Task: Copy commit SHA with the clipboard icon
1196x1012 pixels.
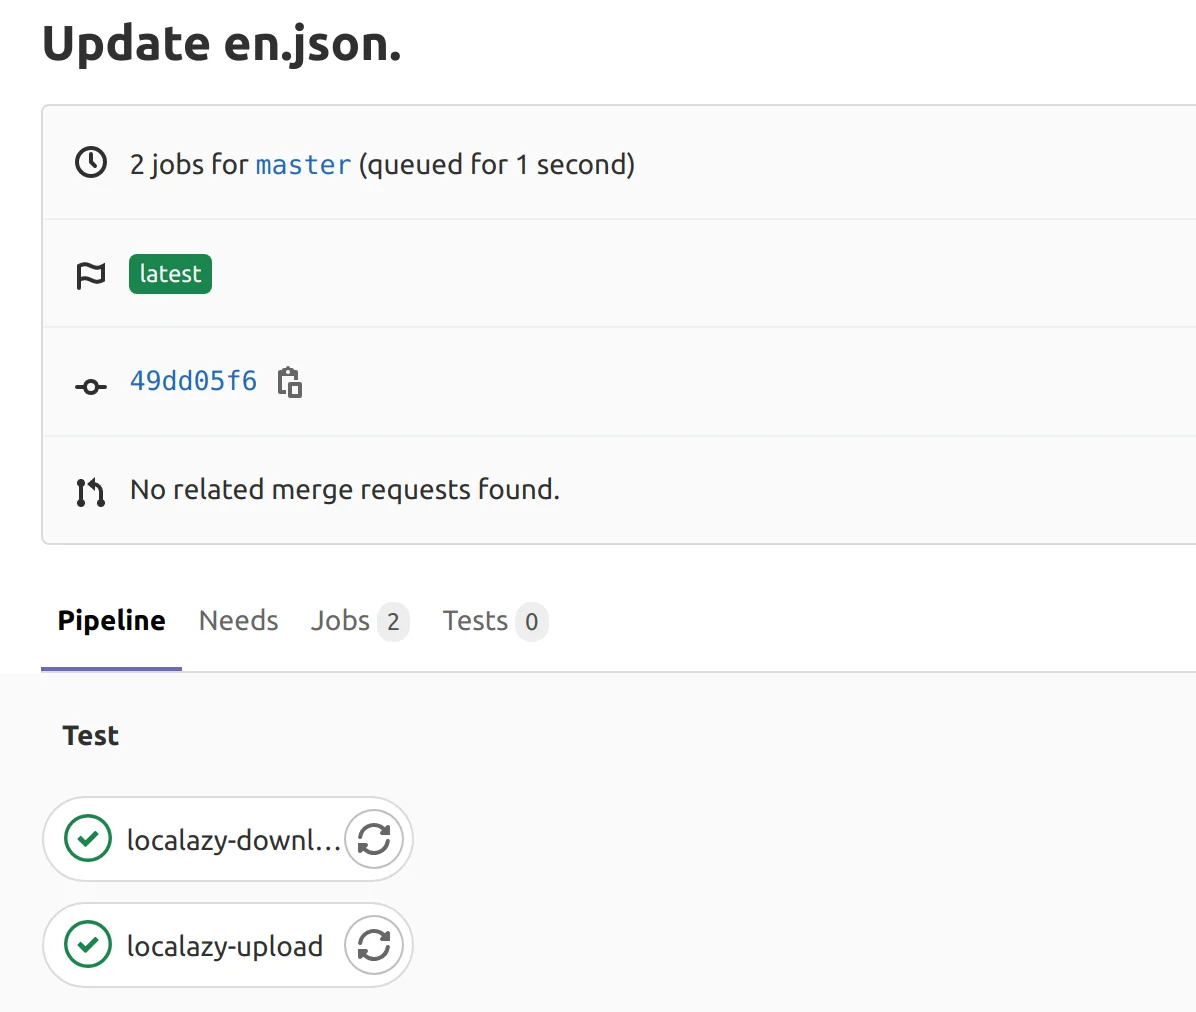Action: point(290,382)
